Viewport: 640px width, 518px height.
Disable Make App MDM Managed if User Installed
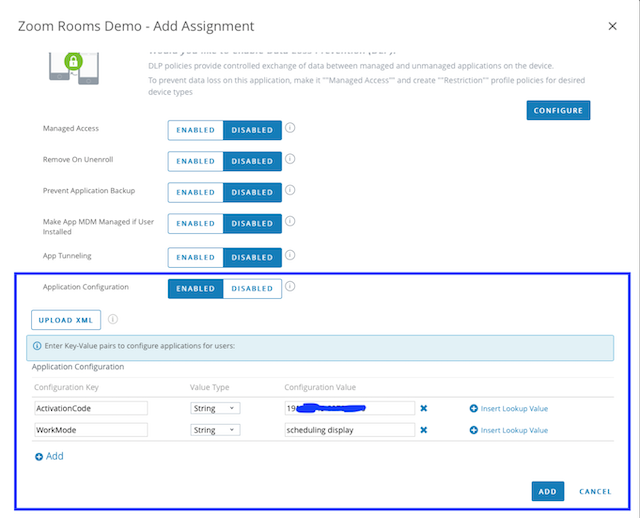point(252,223)
